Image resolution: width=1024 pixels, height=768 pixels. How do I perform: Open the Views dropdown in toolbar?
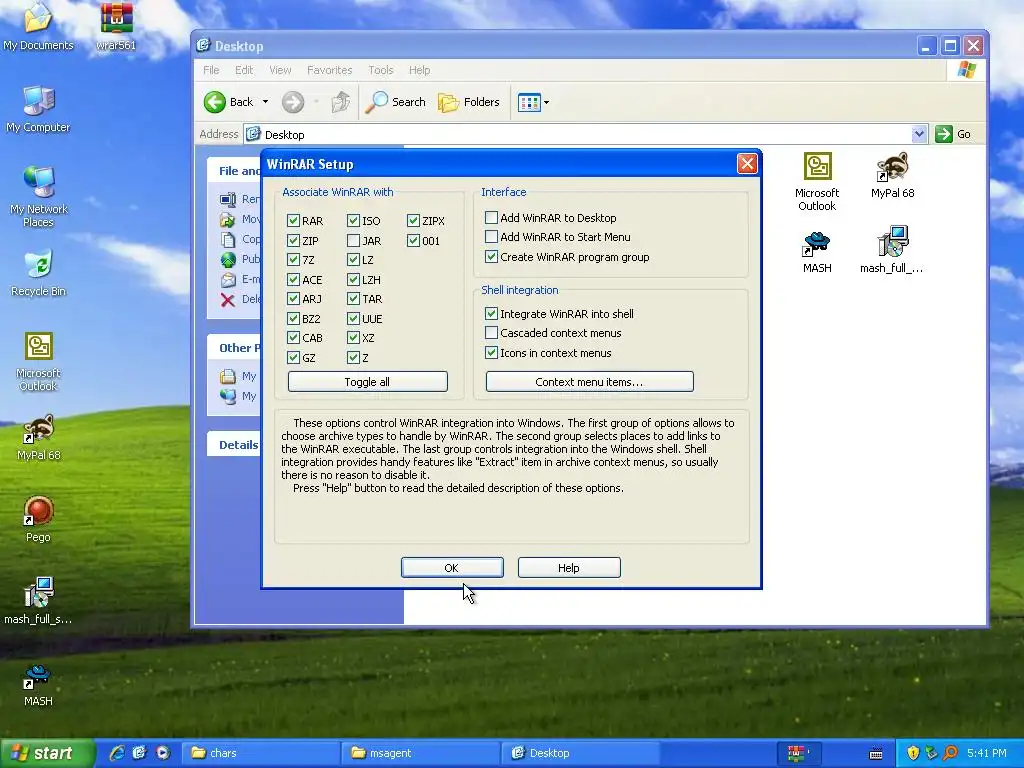coord(547,102)
